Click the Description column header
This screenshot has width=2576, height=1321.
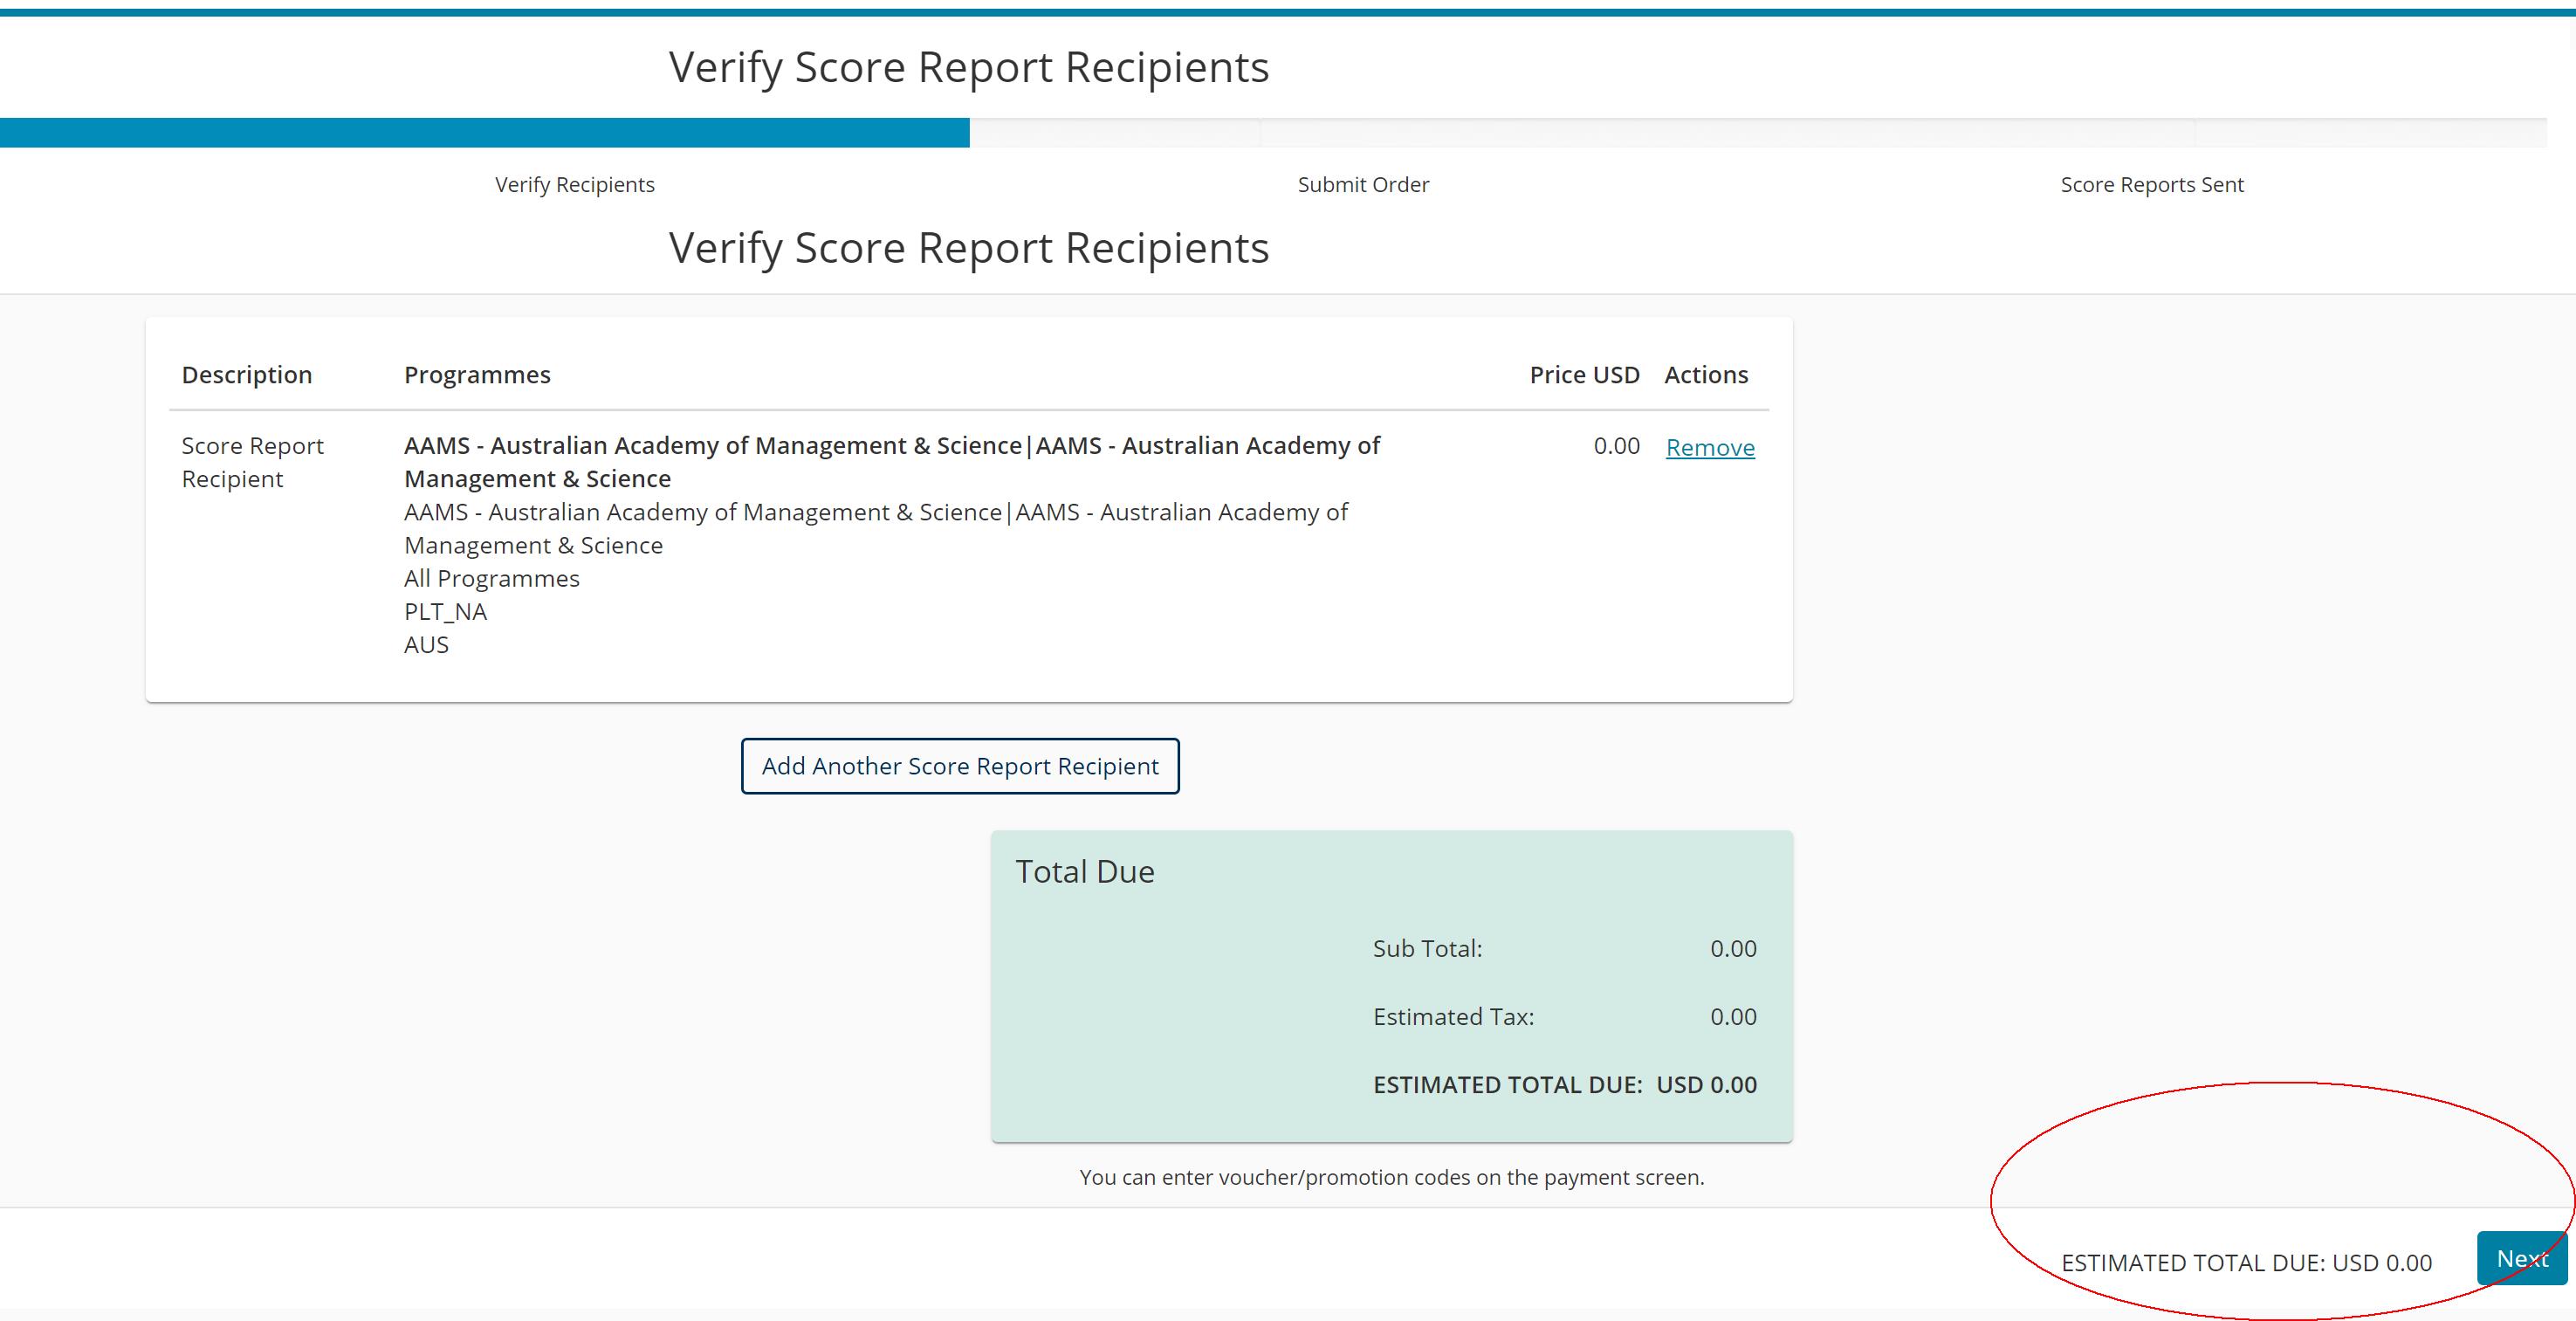tap(247, 375)
